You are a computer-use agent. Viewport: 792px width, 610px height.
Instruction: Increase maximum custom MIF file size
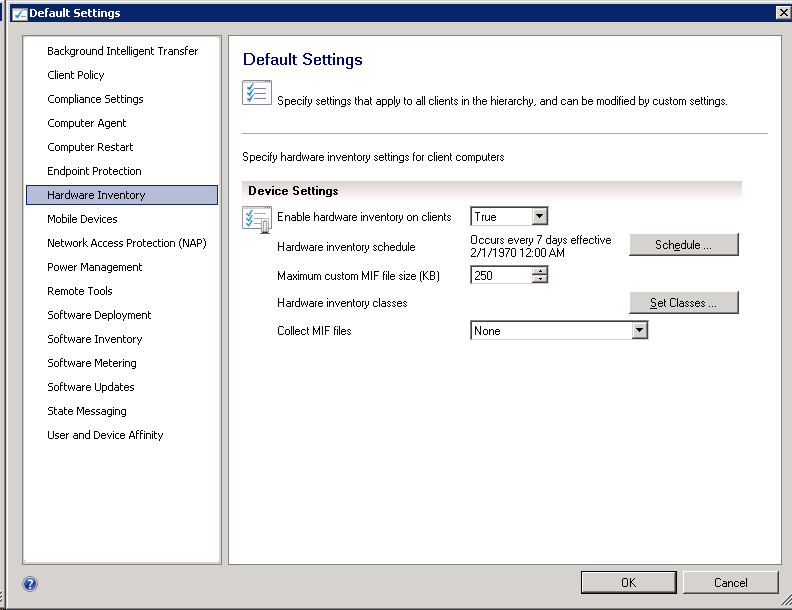[x=540, y=271]
